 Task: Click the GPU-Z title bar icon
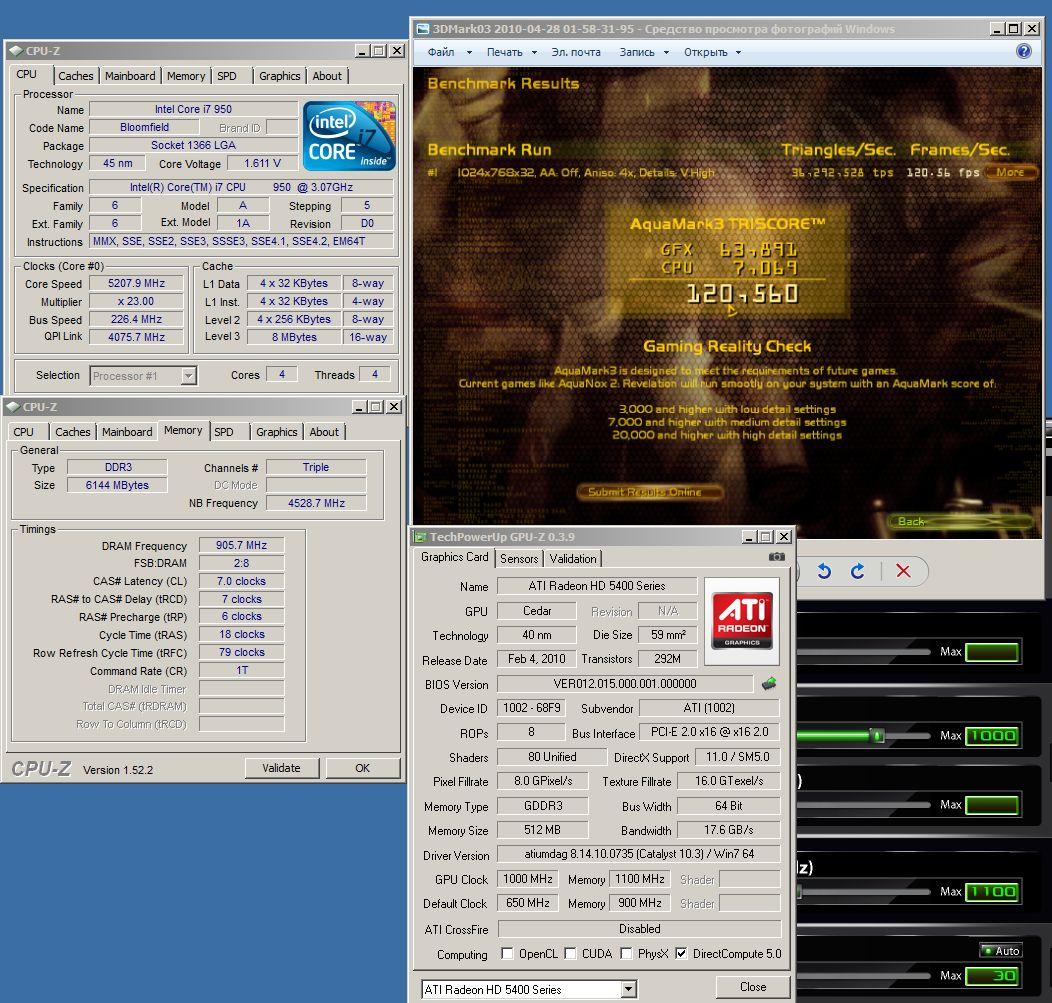click(x=421, y=537)
